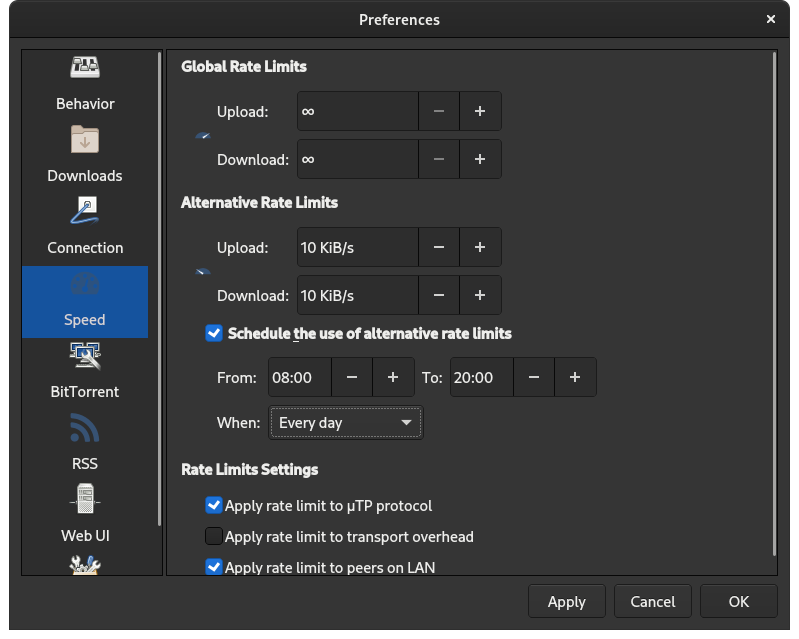Screen dimensions: 799x639
Task: Open the Behavior settings icon
Action: 85,67
